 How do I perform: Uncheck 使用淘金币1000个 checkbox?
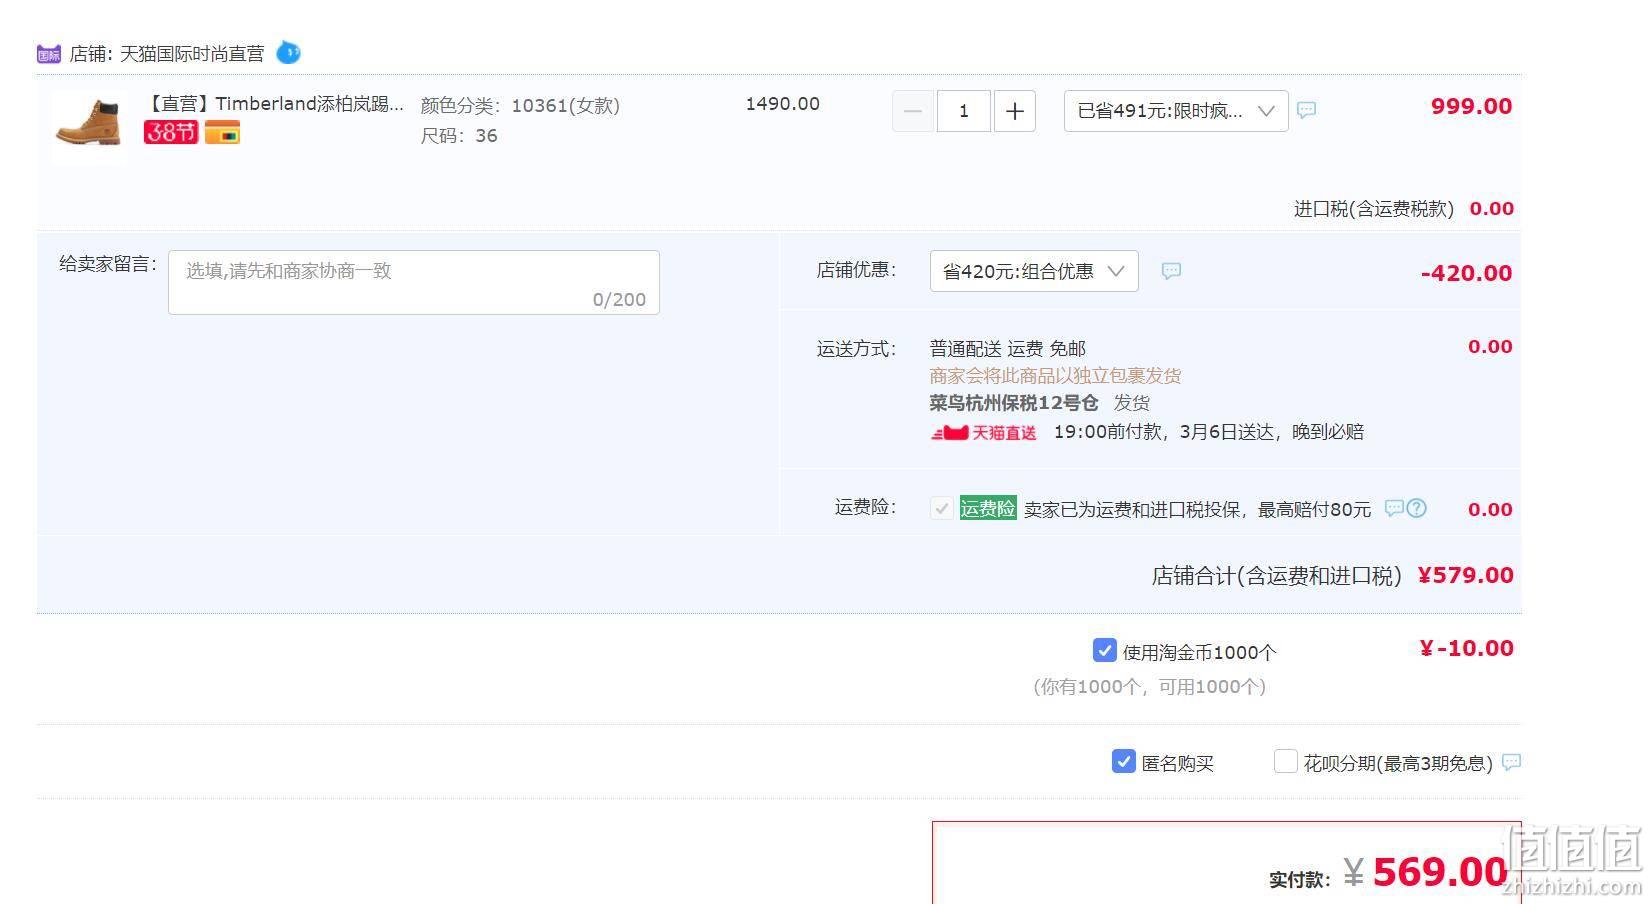coord(1104,651)
